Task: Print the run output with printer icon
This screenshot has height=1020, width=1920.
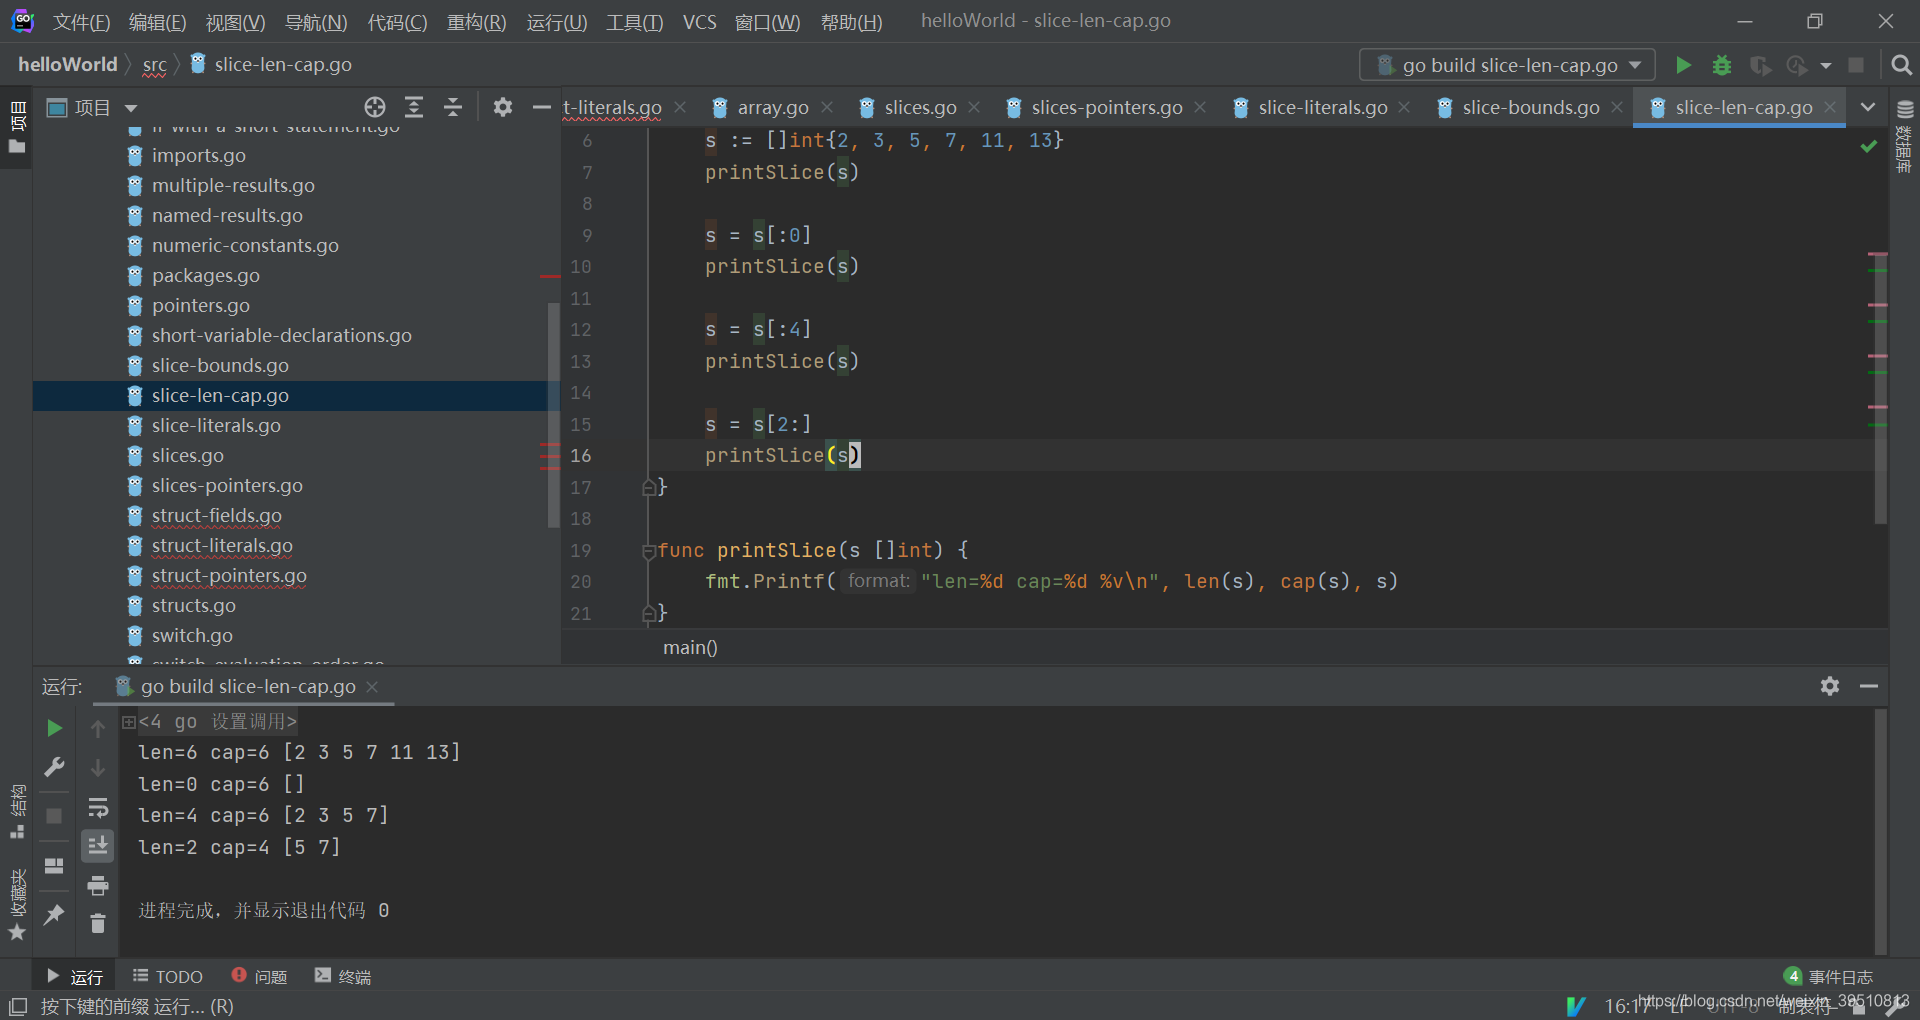Action: [98, 885]
